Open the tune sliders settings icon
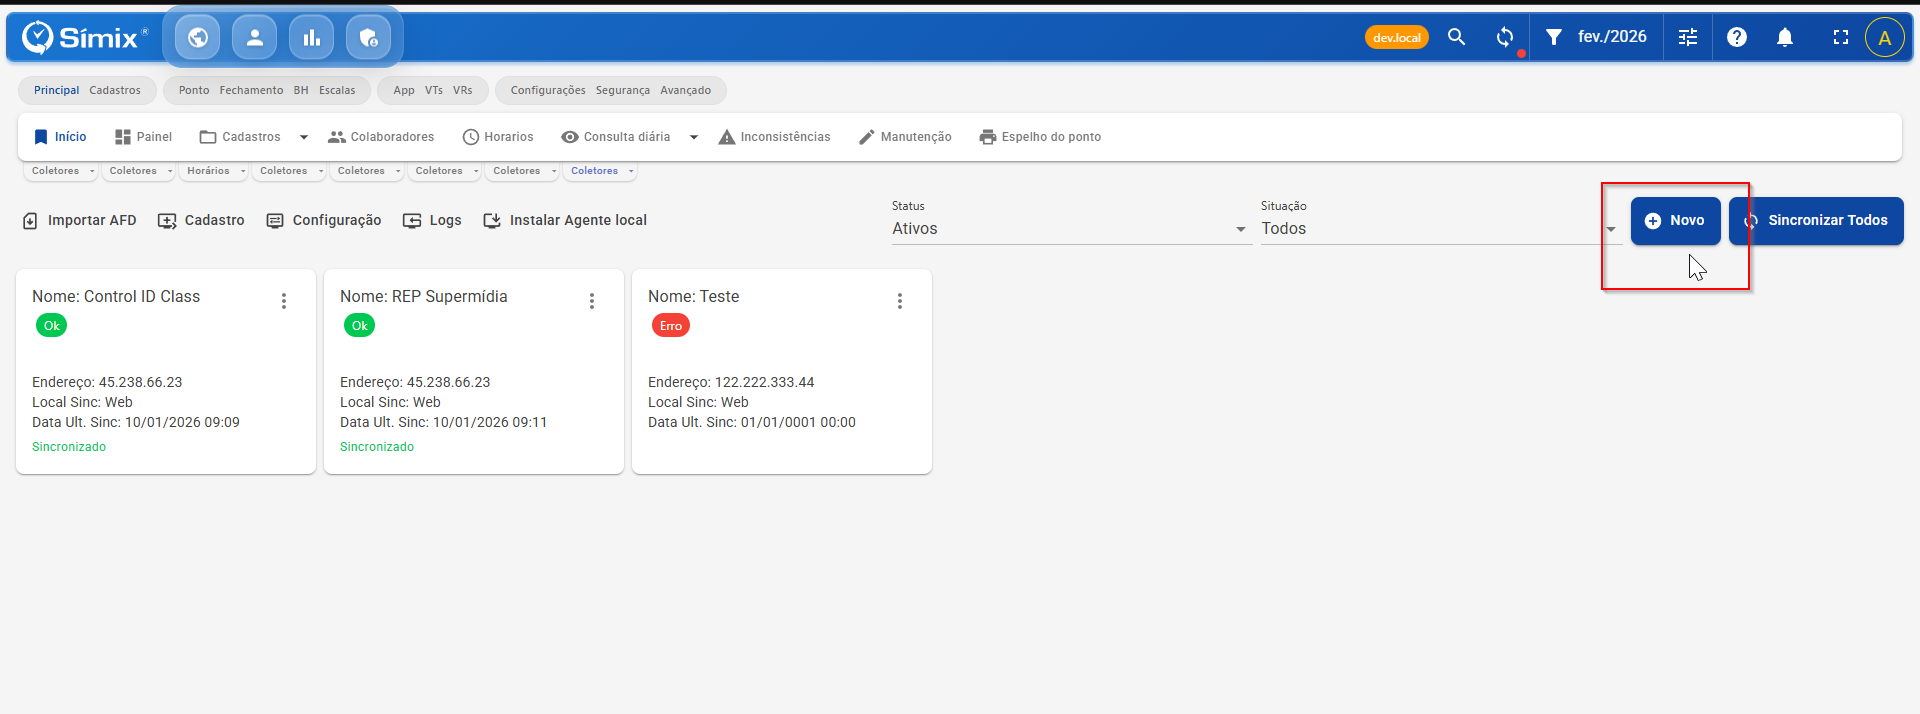Viewport: 1920px width, 714px height. (1688, 37)
